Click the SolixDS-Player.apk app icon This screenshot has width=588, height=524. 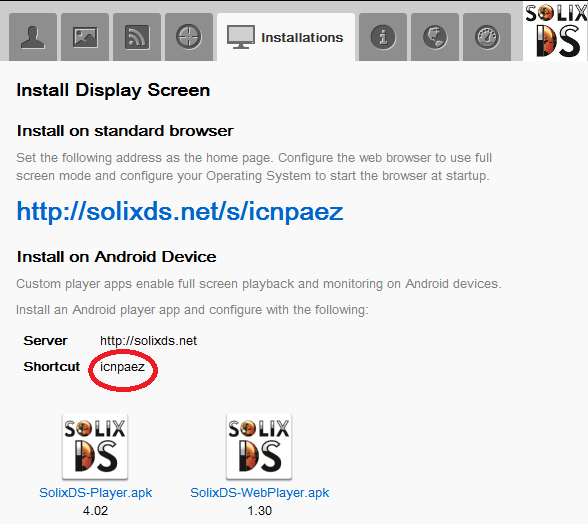[x=95, y=447]
